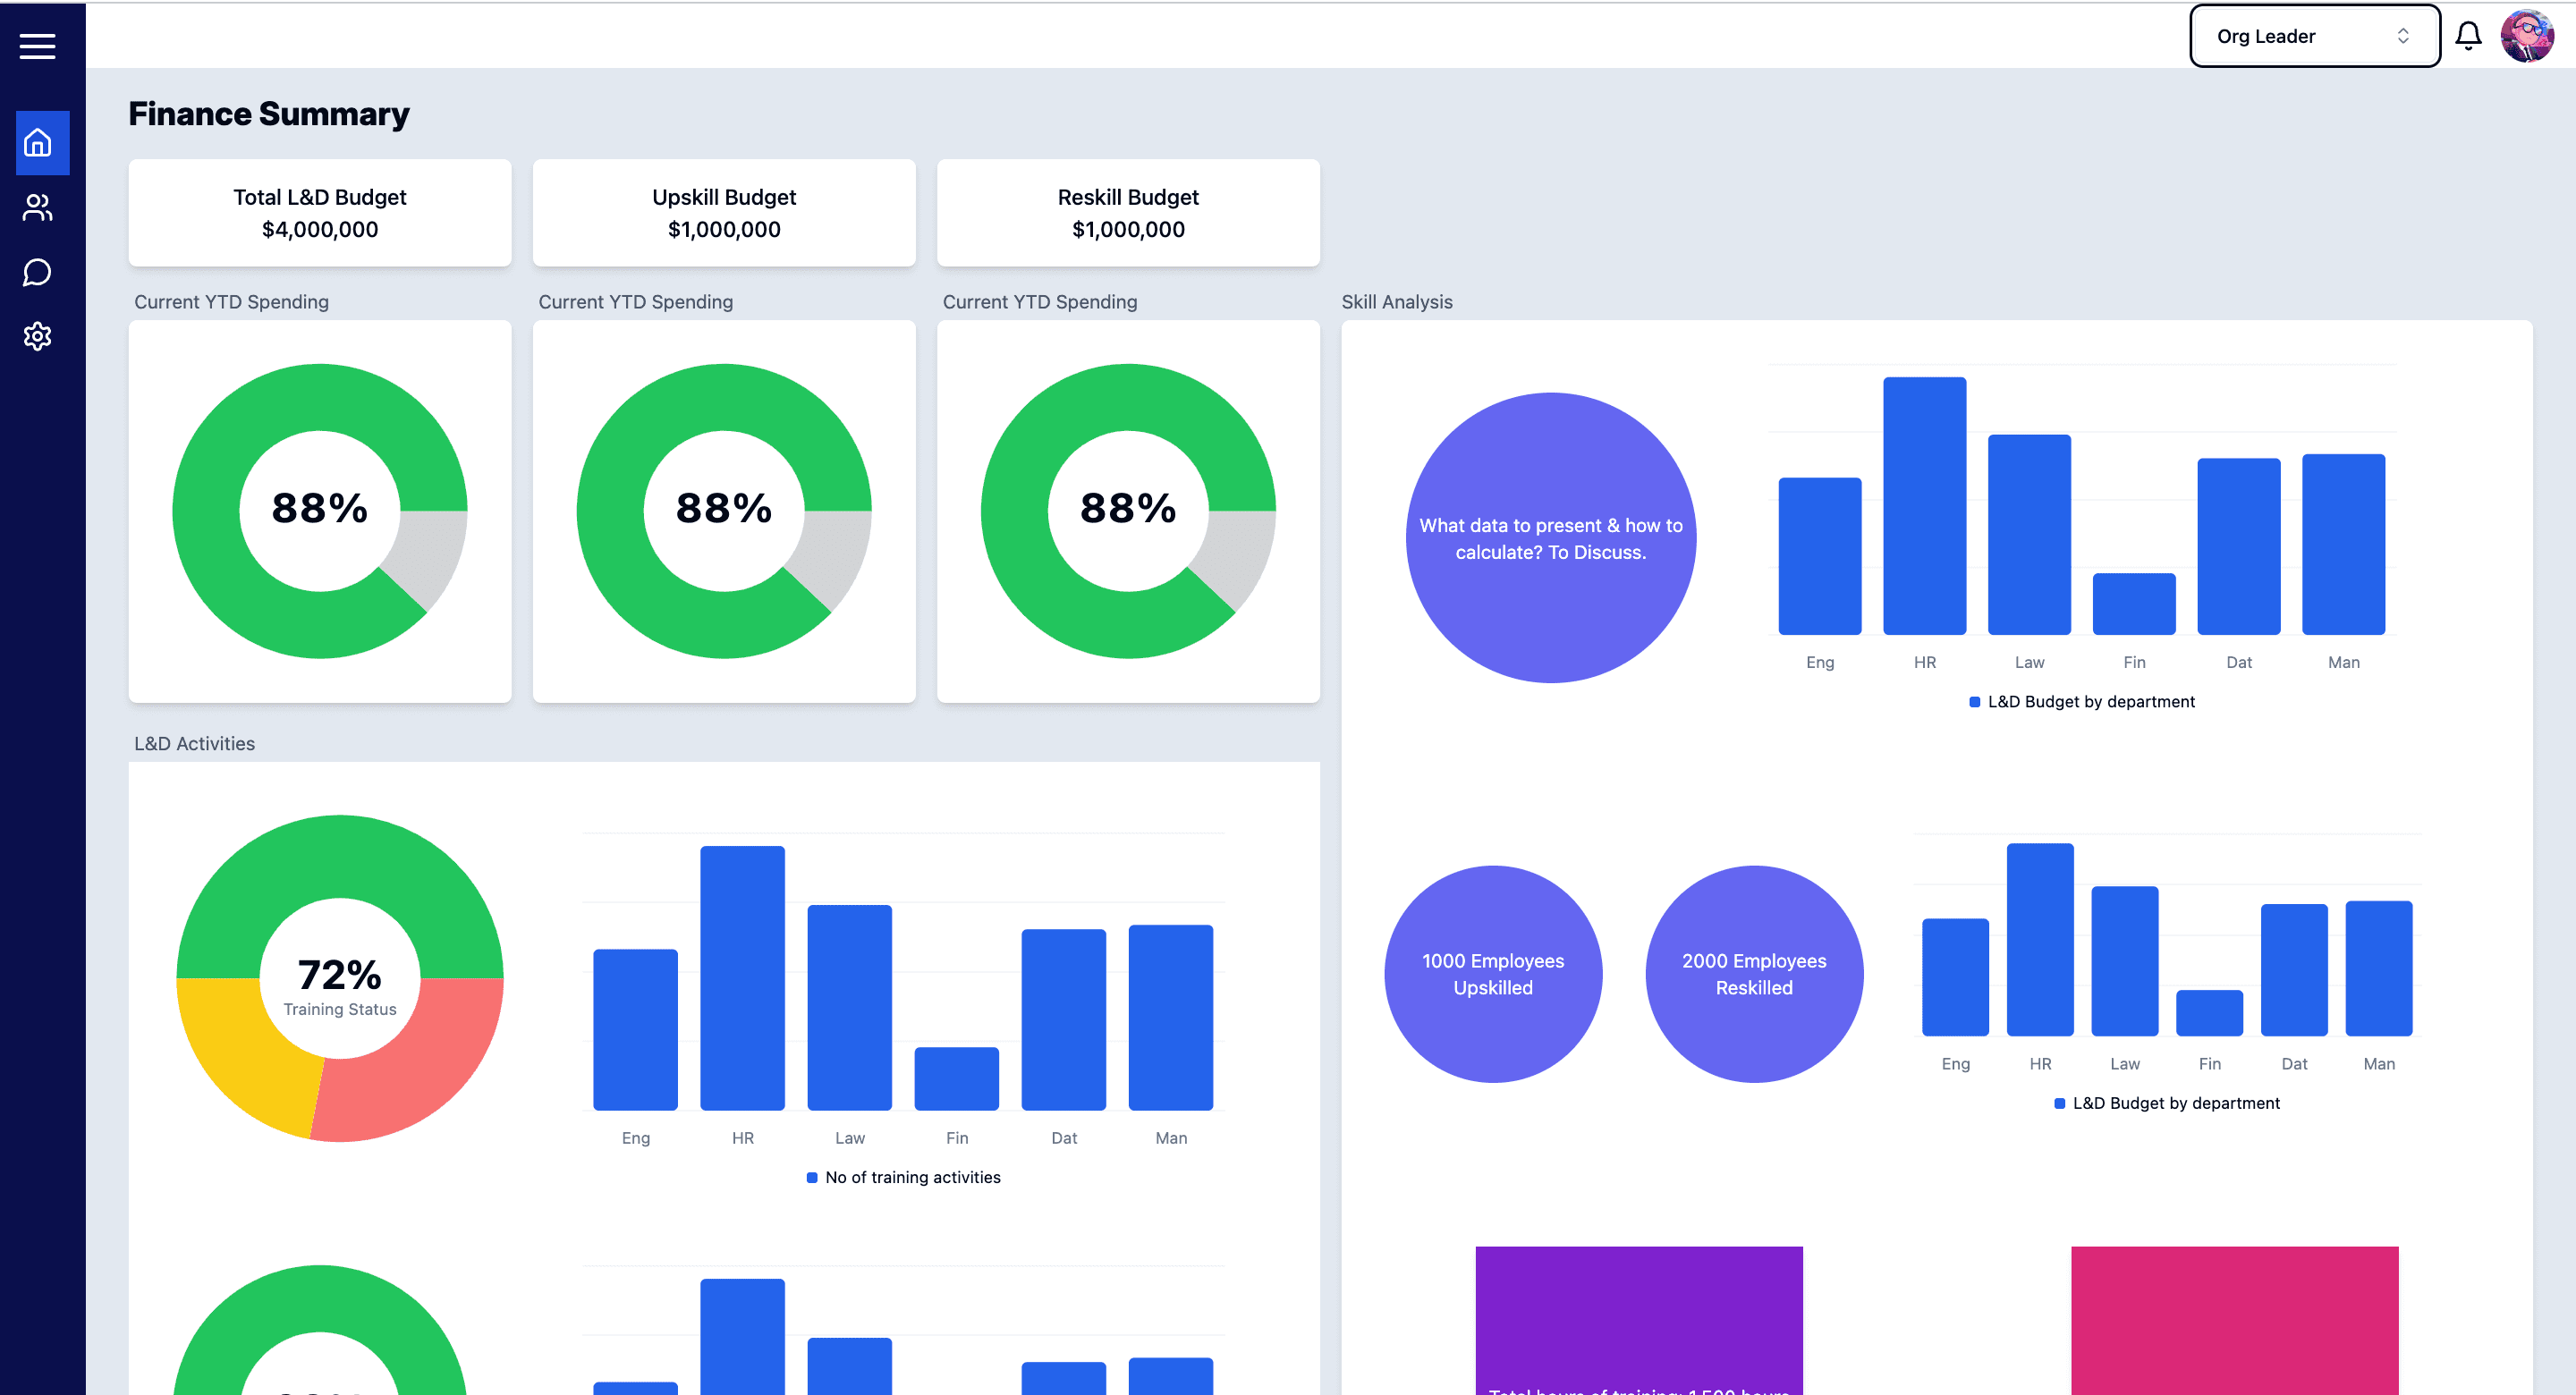Click the pink tile at bottom right
This screenshot has height=1395, width=2576.
(2234, 1320)
